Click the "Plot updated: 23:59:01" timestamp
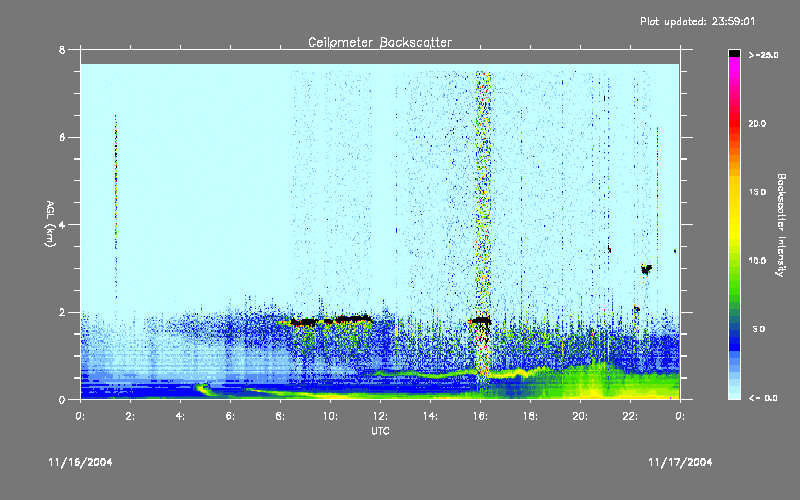 (697, 21)
